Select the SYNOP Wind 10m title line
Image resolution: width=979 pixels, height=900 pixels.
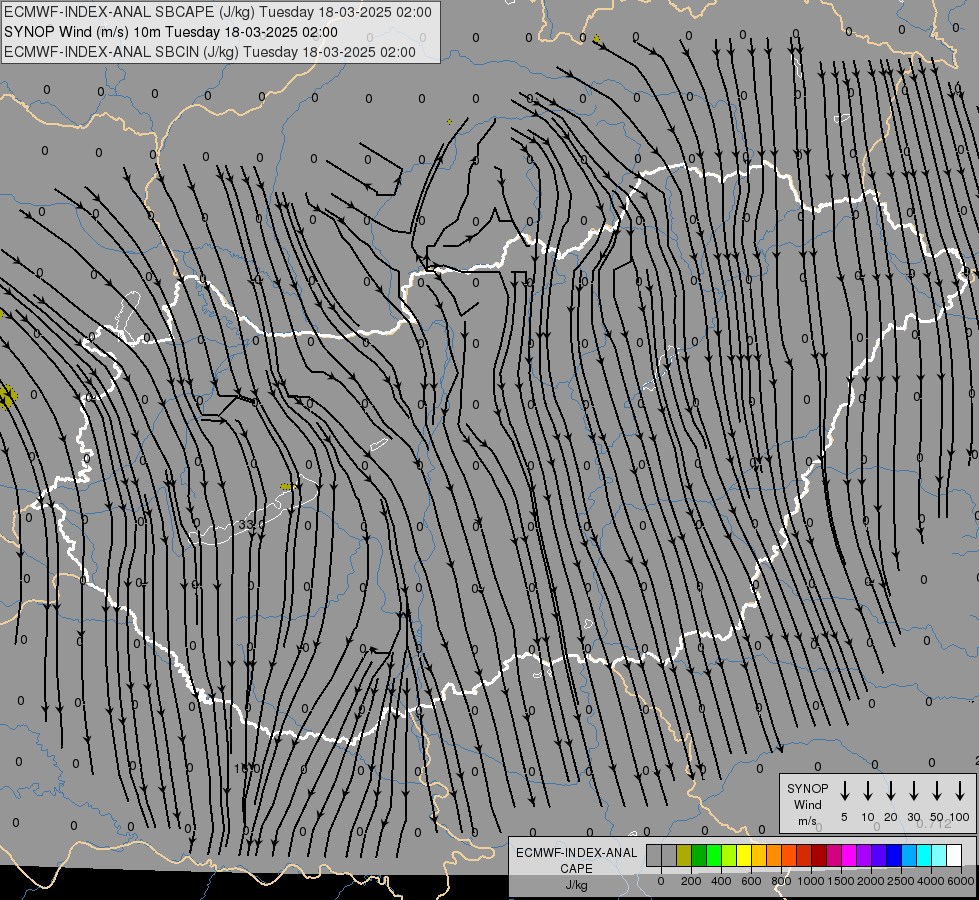coord(170,32)
